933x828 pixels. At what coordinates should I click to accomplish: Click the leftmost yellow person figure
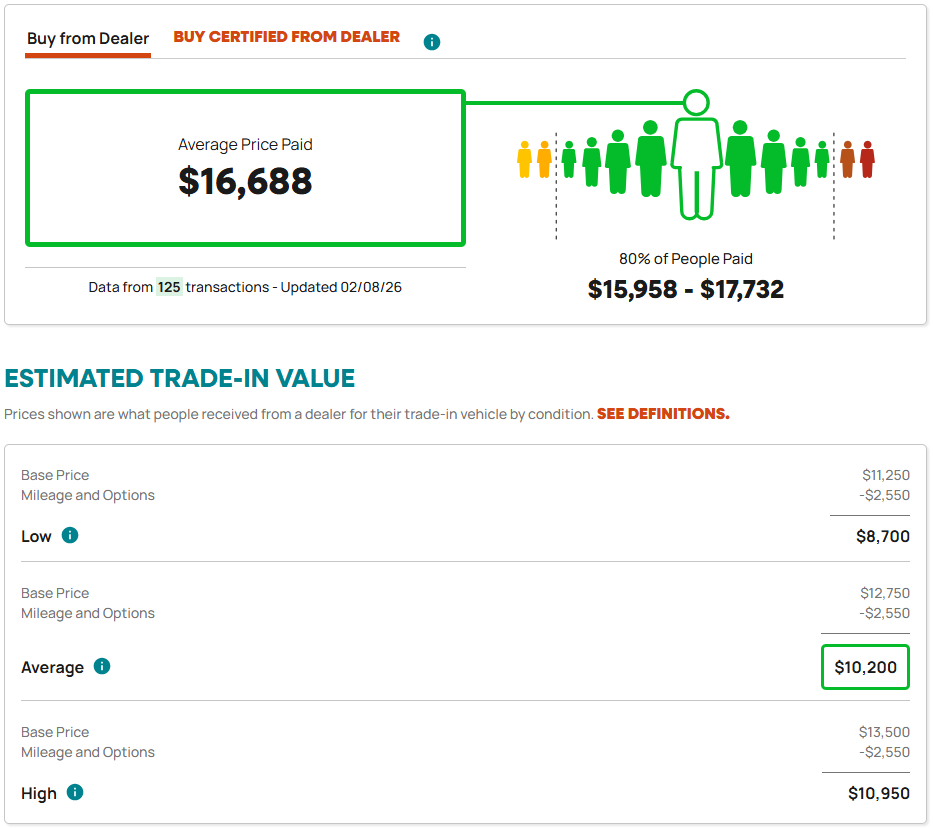(x=524, y=160)
